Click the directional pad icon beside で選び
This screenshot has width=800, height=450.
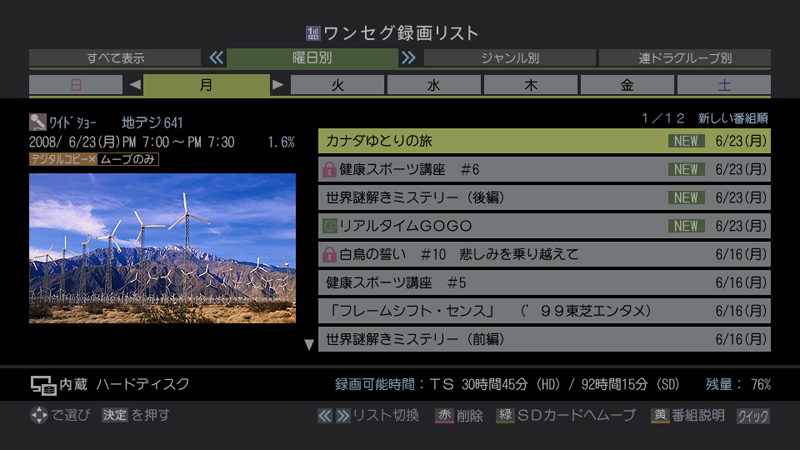pyautogui.click(x=39, y=415)
